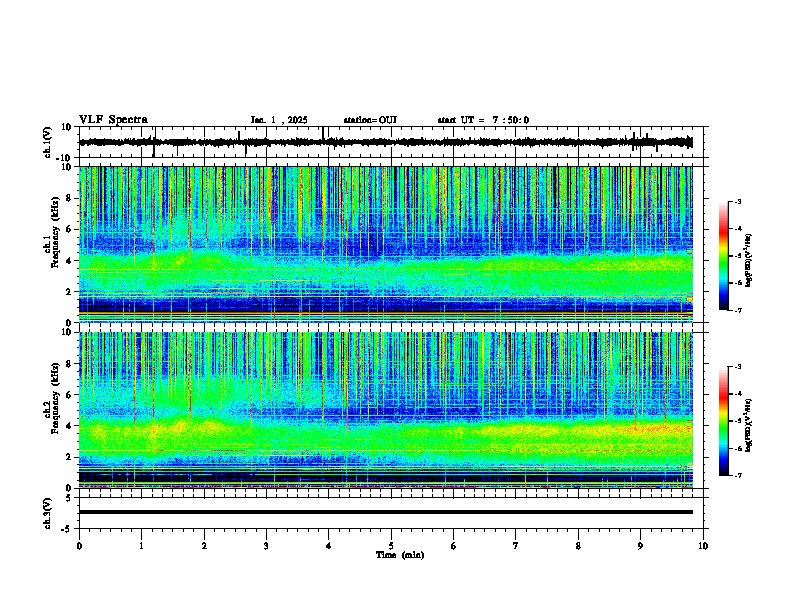The image size is (792, 612).
Task: Click the 'ch.3(V)' axis label
Action: tap(48, 513)
